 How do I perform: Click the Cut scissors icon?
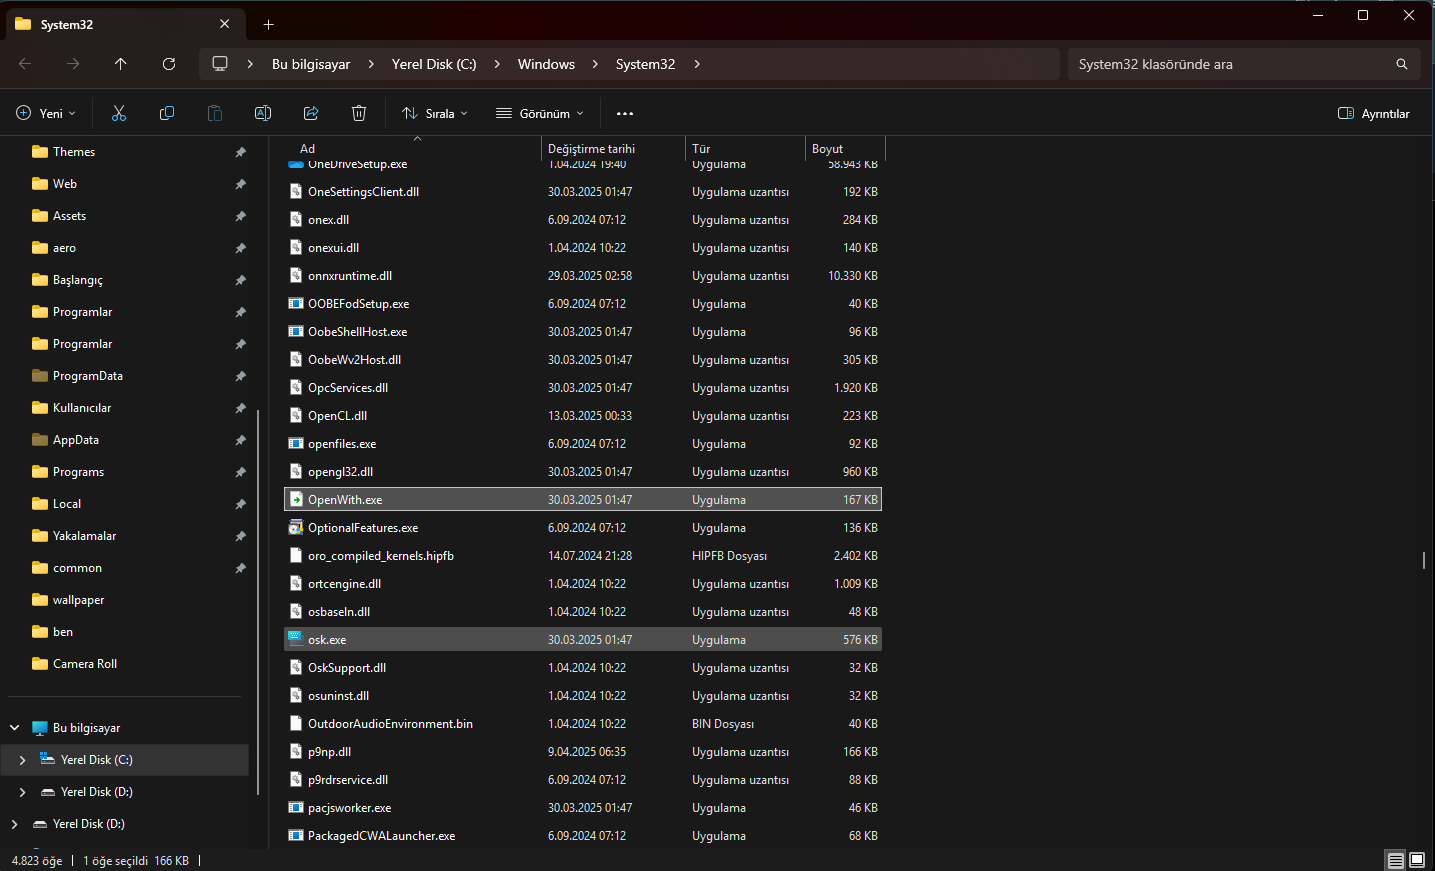pos(119,113)
